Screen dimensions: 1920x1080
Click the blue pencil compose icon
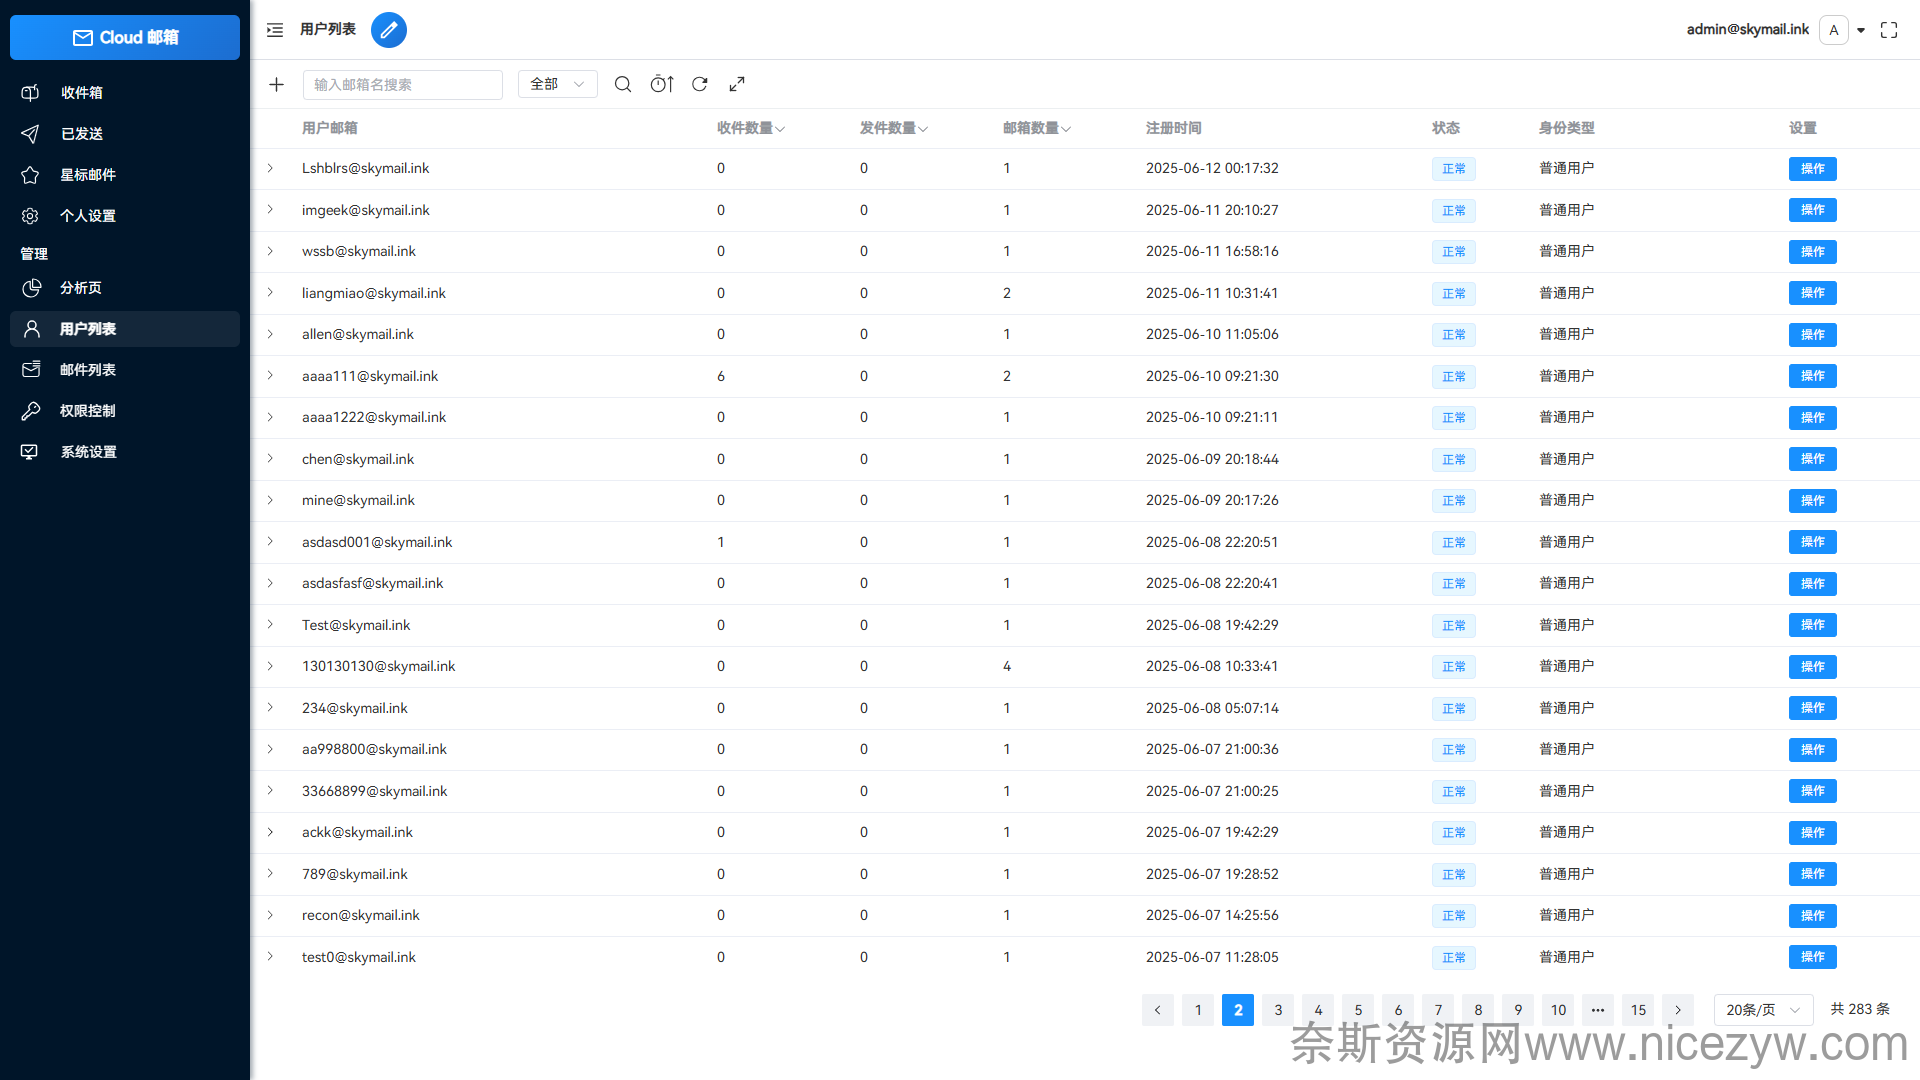click(x=389, y=30)
